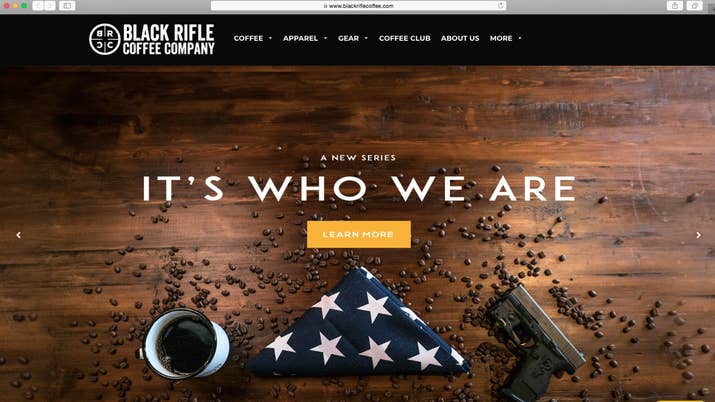Expand the GEAR dropdown arrow
Viewport: 715px width, 402px height.
click(x=366, y=38)
